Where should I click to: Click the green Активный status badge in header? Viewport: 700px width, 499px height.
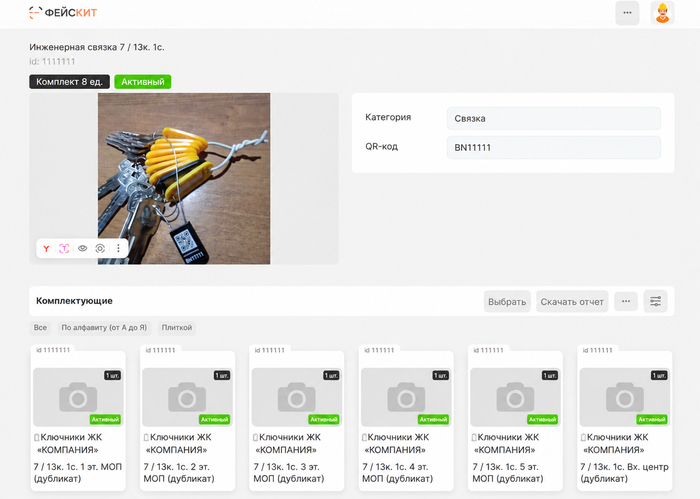(x=143, y=82)
